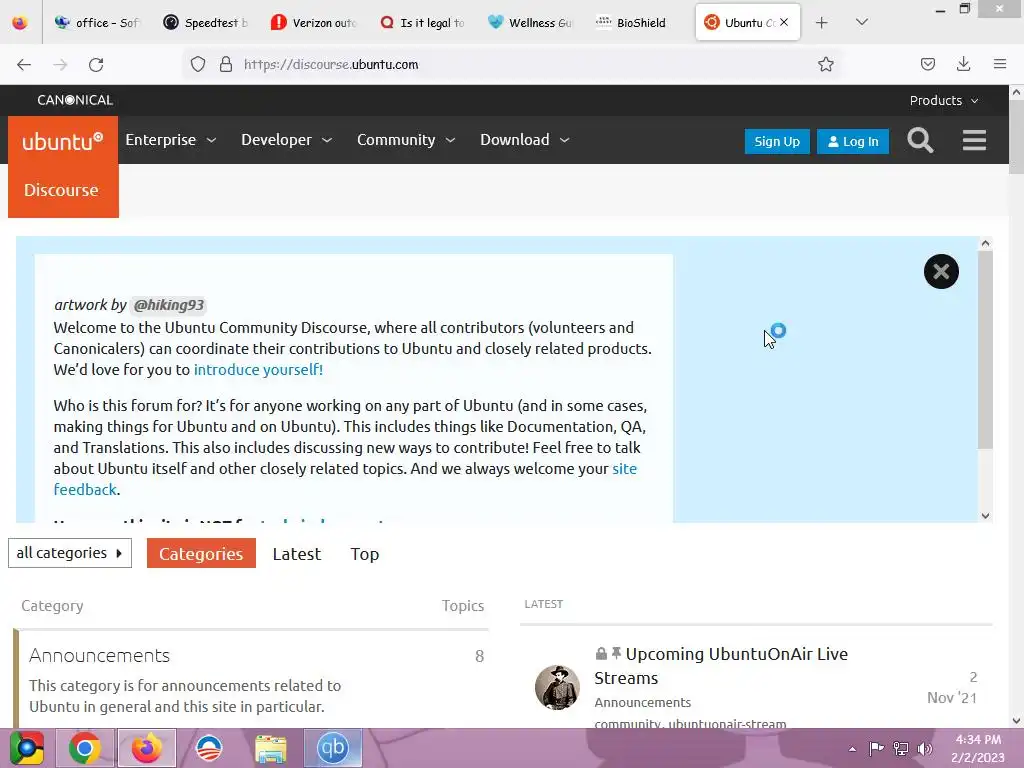Expand the Download menu
Viewport: 1024px width, 768px height.
coord(525,140)
